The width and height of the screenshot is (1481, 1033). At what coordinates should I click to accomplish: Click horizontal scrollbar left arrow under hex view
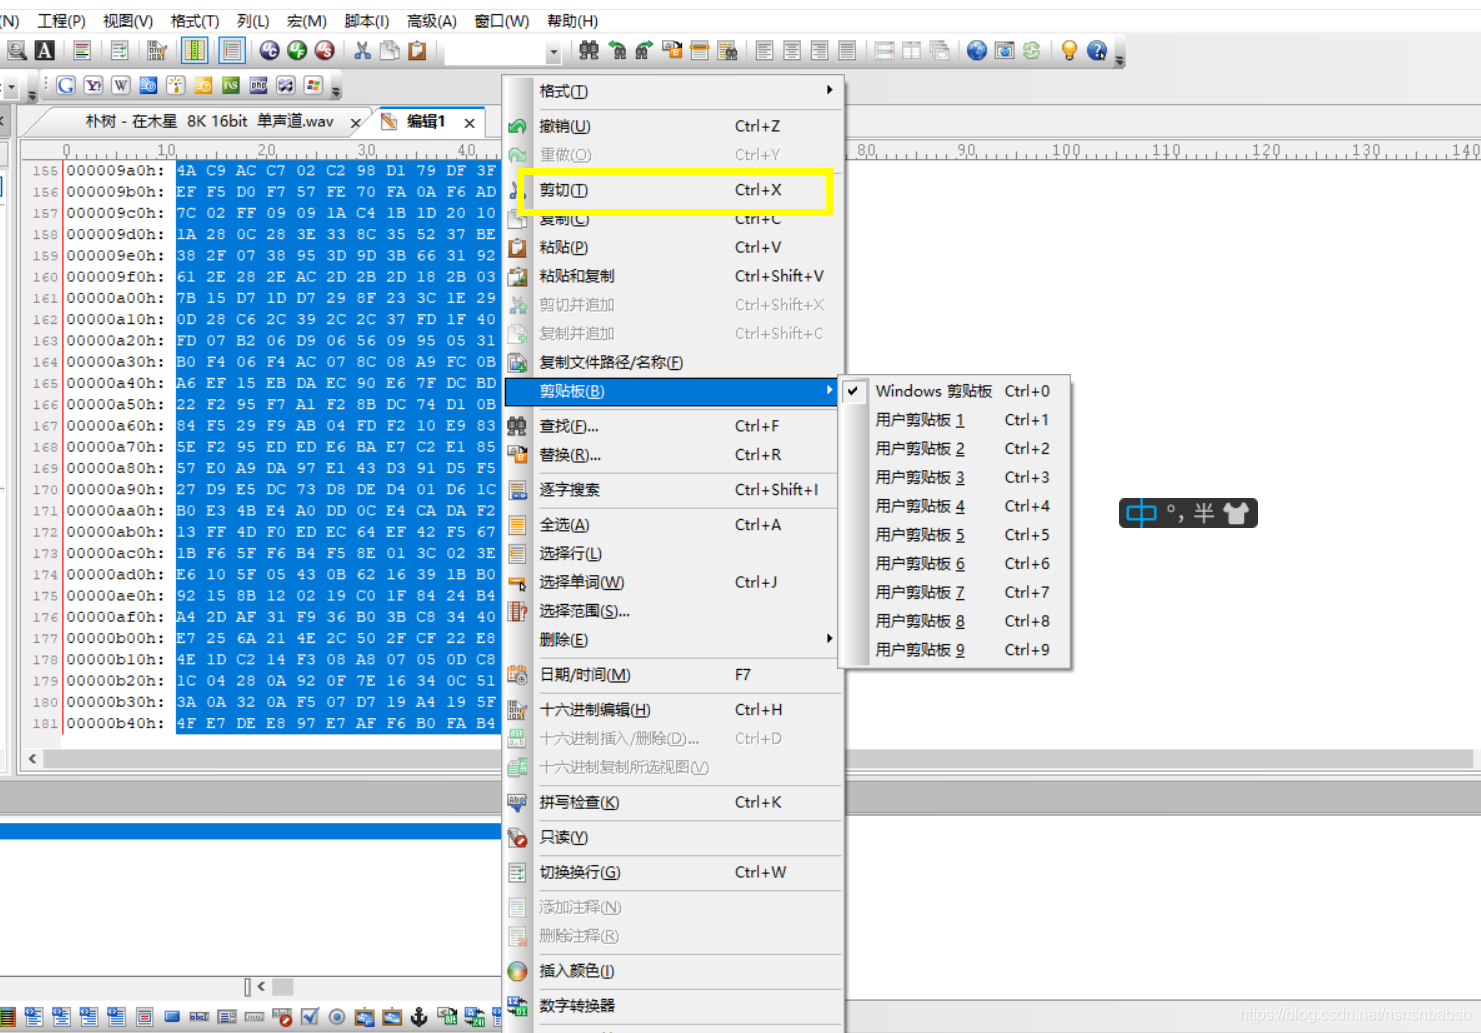(33, 759)
